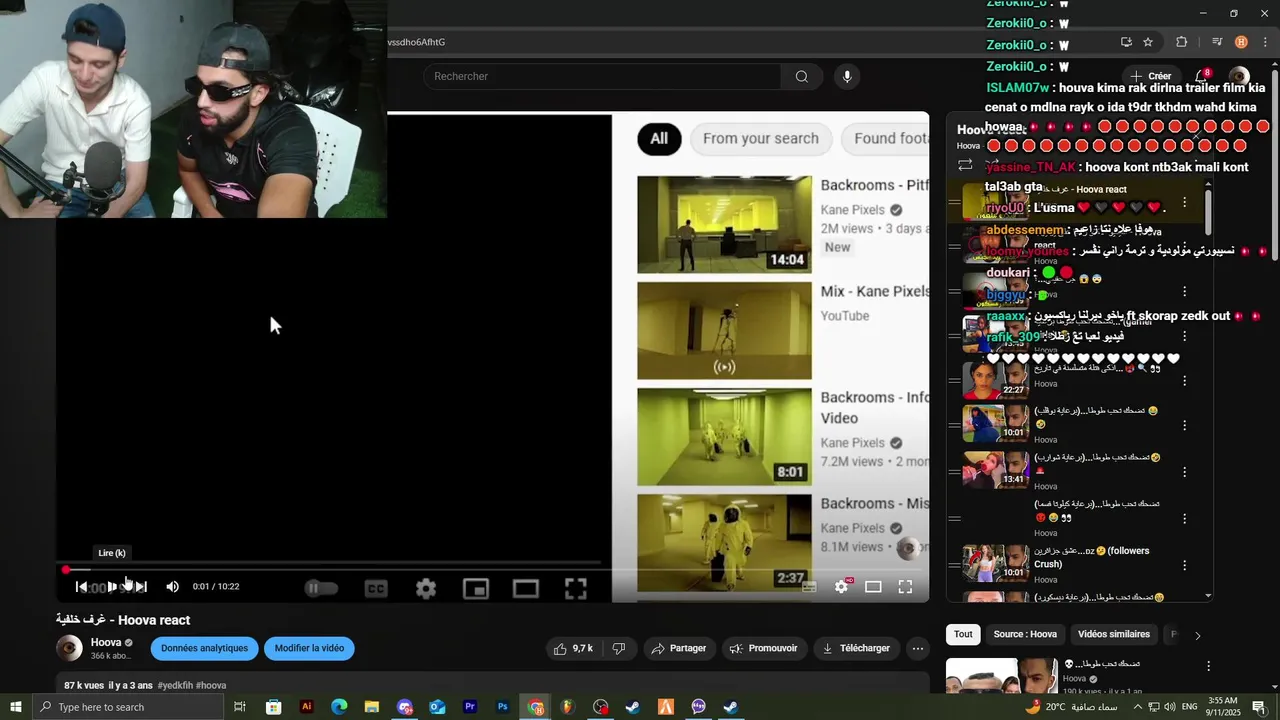Show hidden tray icons chevron
The image size is (1280, 720).
(1137, 707)
